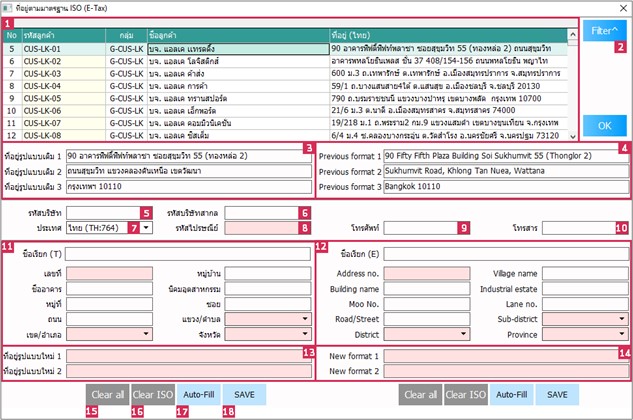Click the customer list scroll up arrow
Viewport: 633px width, 420px height.
pos(572,35)
